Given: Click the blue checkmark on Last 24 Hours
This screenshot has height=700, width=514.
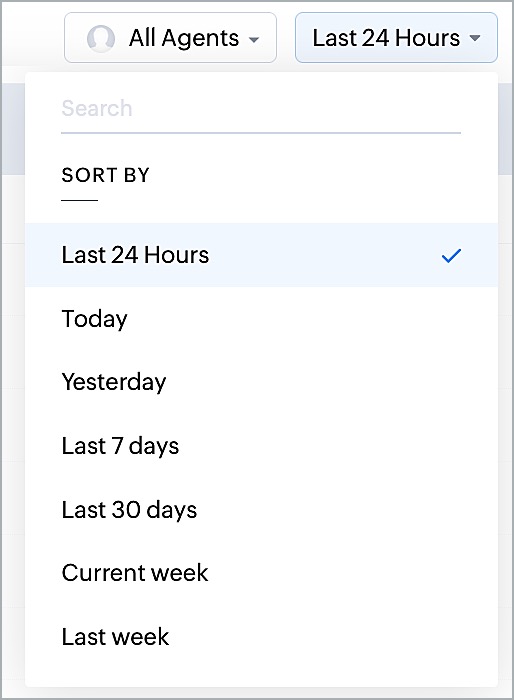Looking at the screenshot, I should [451, 255].
